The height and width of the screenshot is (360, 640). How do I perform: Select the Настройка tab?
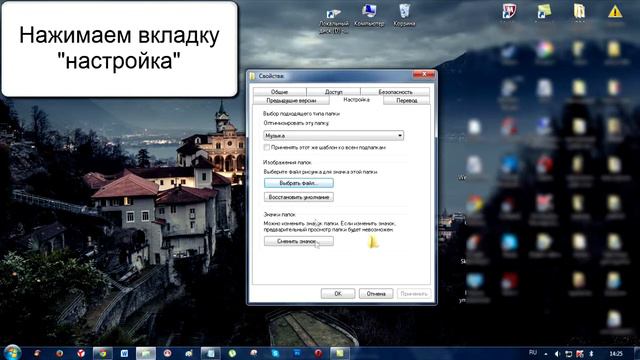[x=356, y=100]
